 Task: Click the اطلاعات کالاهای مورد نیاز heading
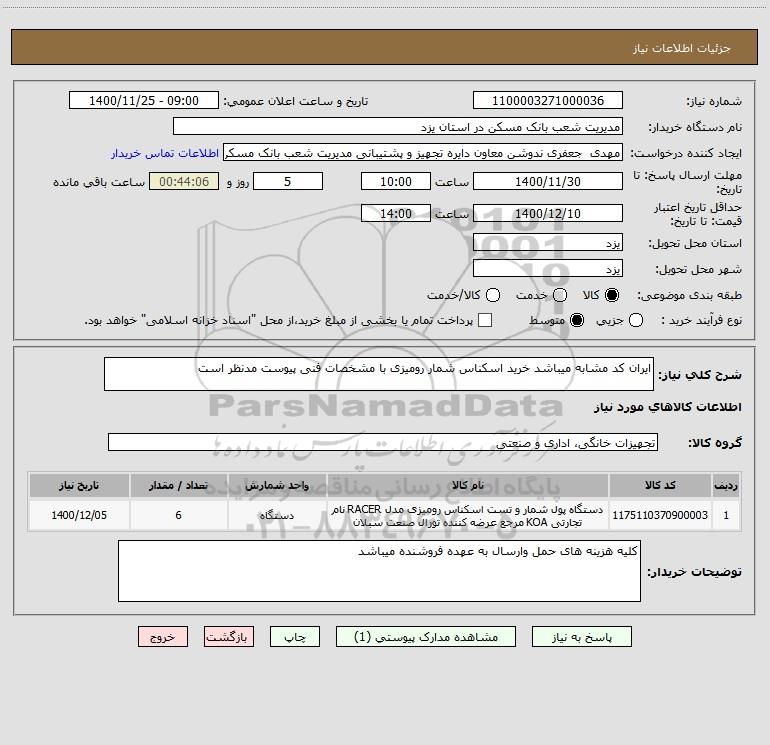coord(668,407)
